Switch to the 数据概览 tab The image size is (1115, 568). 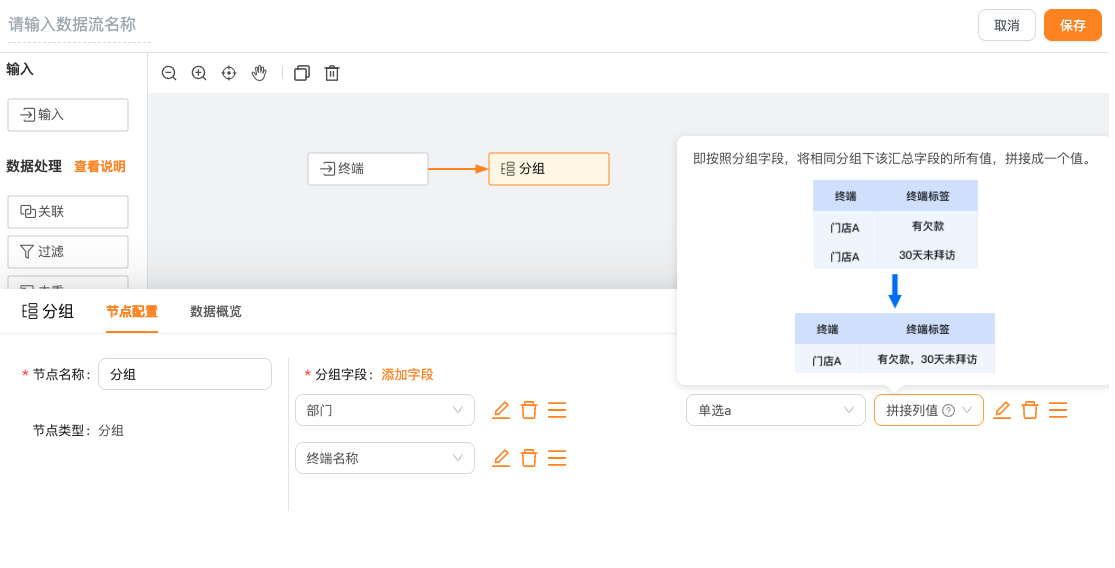tap(216, 312)
